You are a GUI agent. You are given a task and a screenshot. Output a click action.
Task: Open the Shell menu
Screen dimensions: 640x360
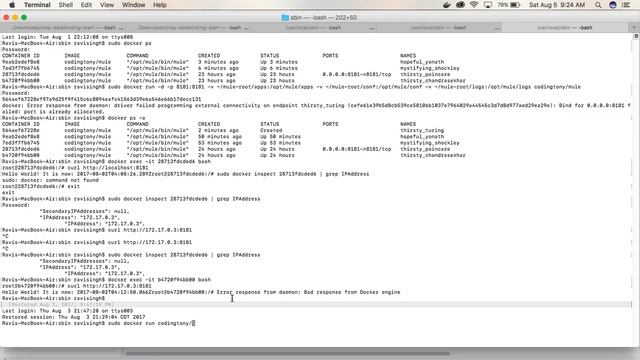pos(65,5)
